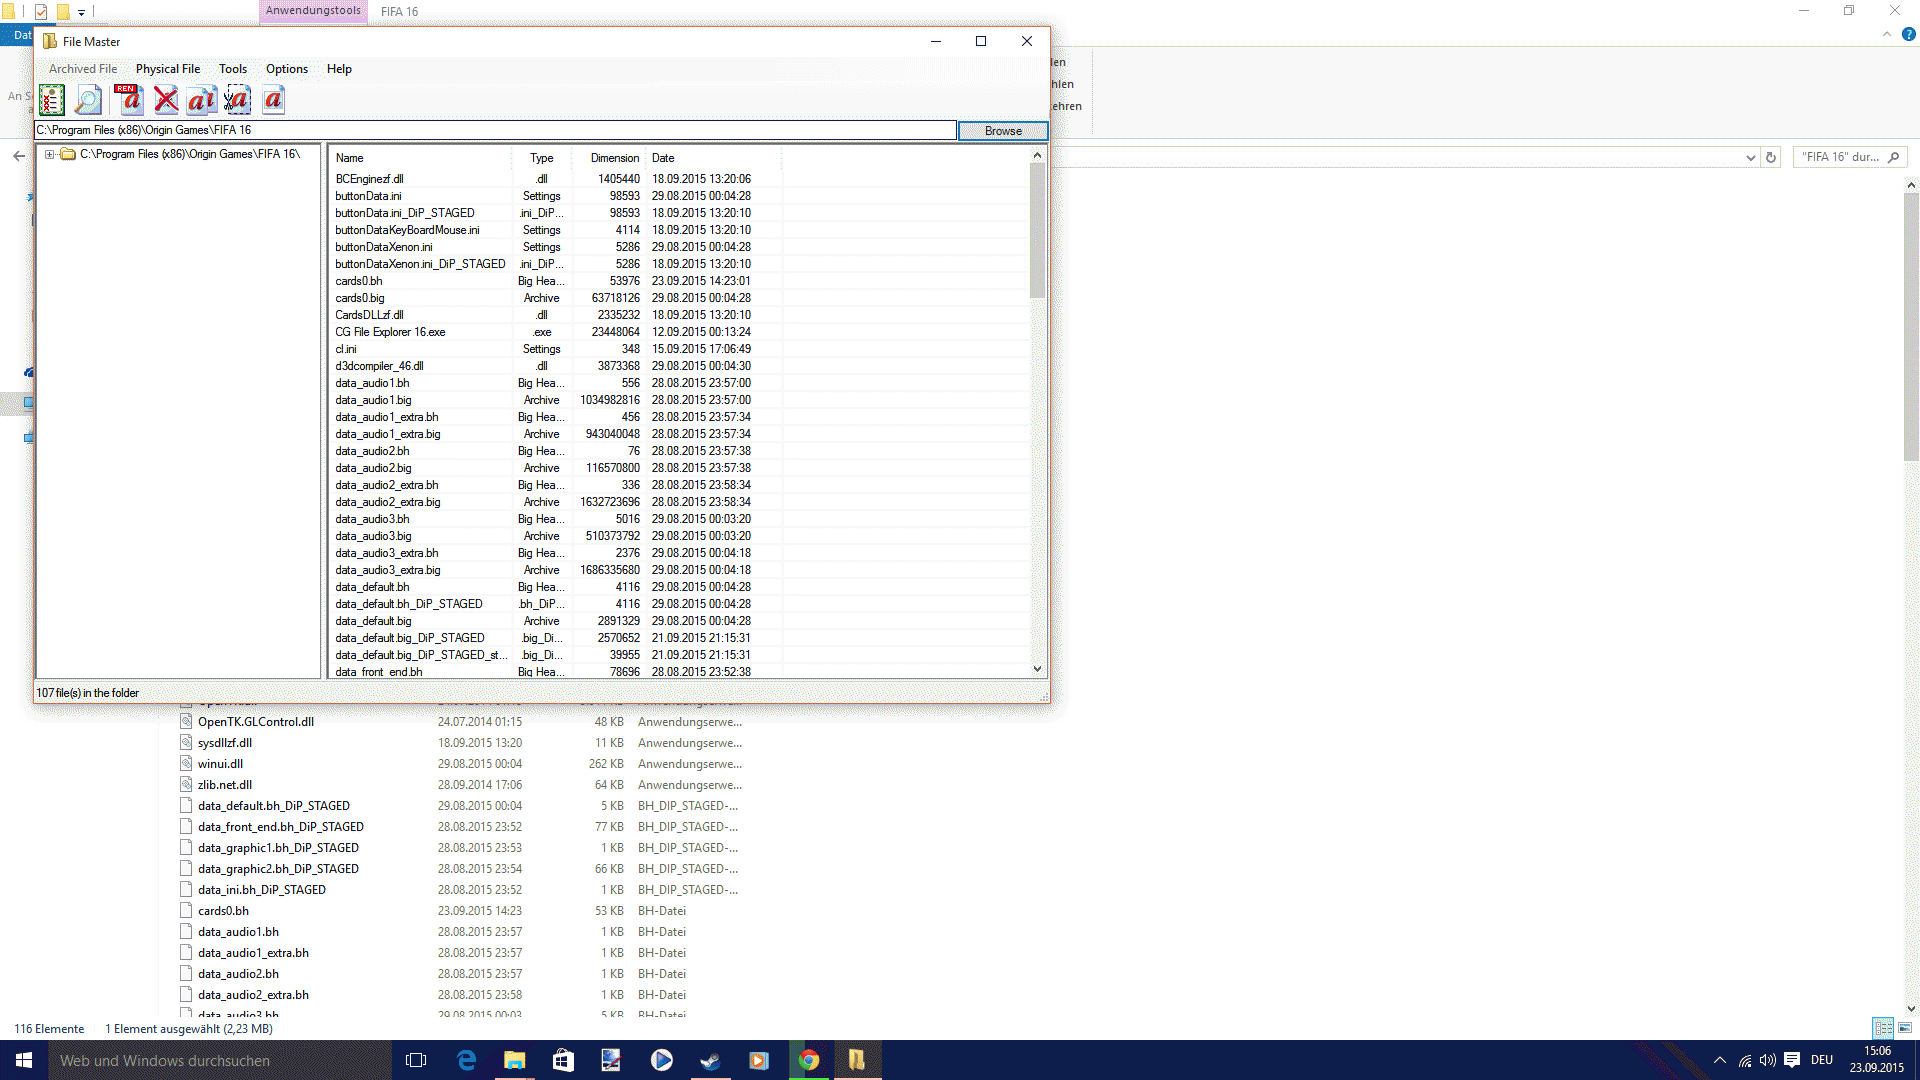Viewport: 1920px width, 1080px height.
Task: Open Steam from the taskbar
Action: [x=710, y=1060]
